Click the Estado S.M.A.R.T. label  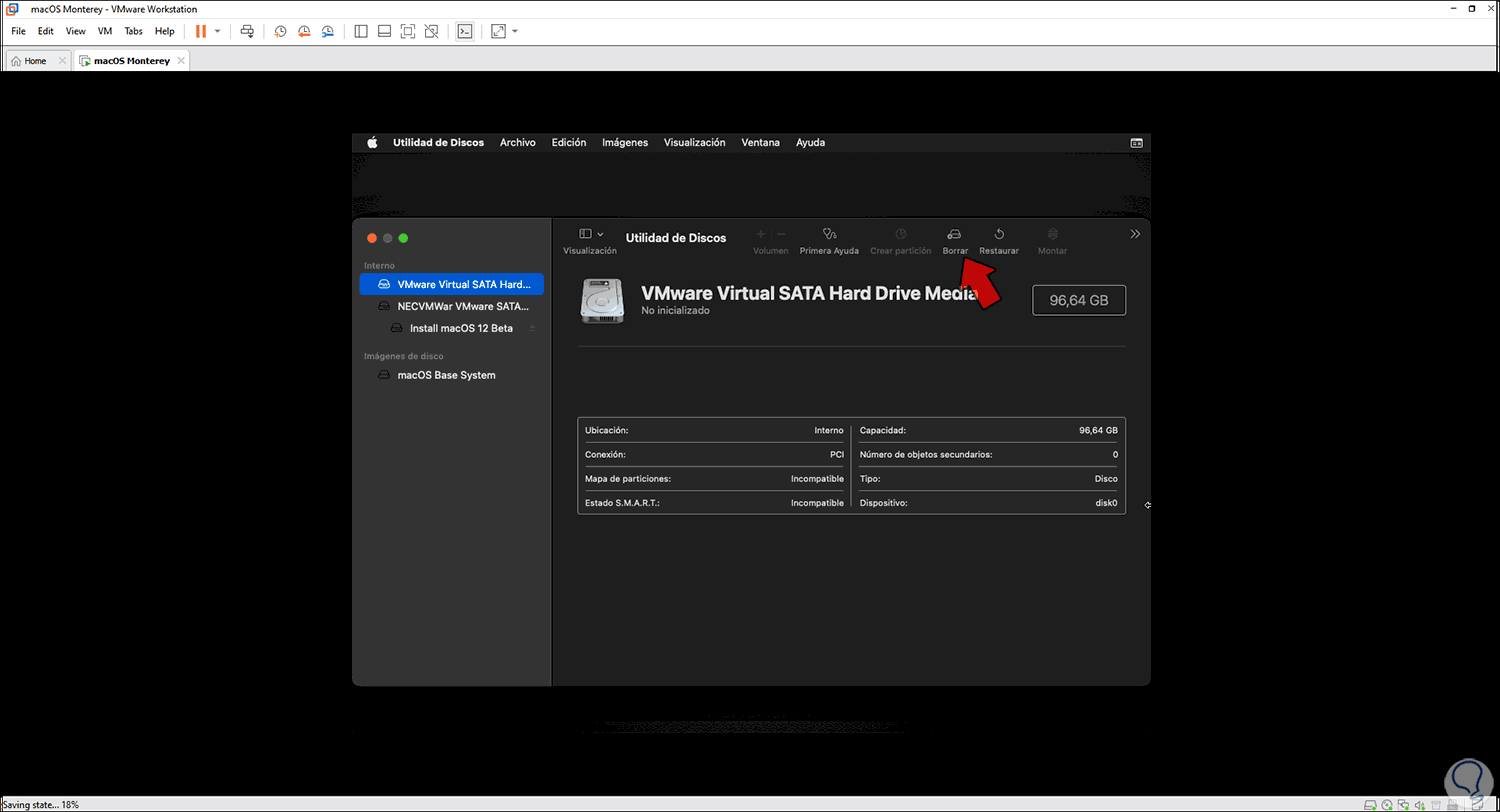tap(622, 503)
